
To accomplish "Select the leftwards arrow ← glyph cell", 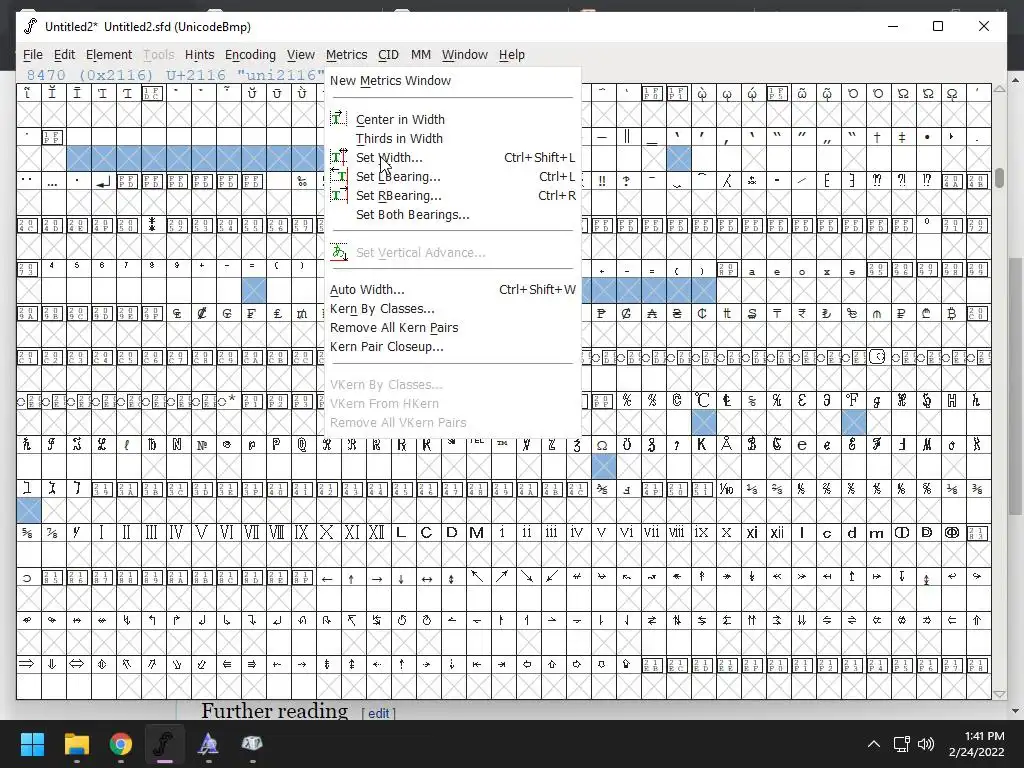I will pos(327,577).
